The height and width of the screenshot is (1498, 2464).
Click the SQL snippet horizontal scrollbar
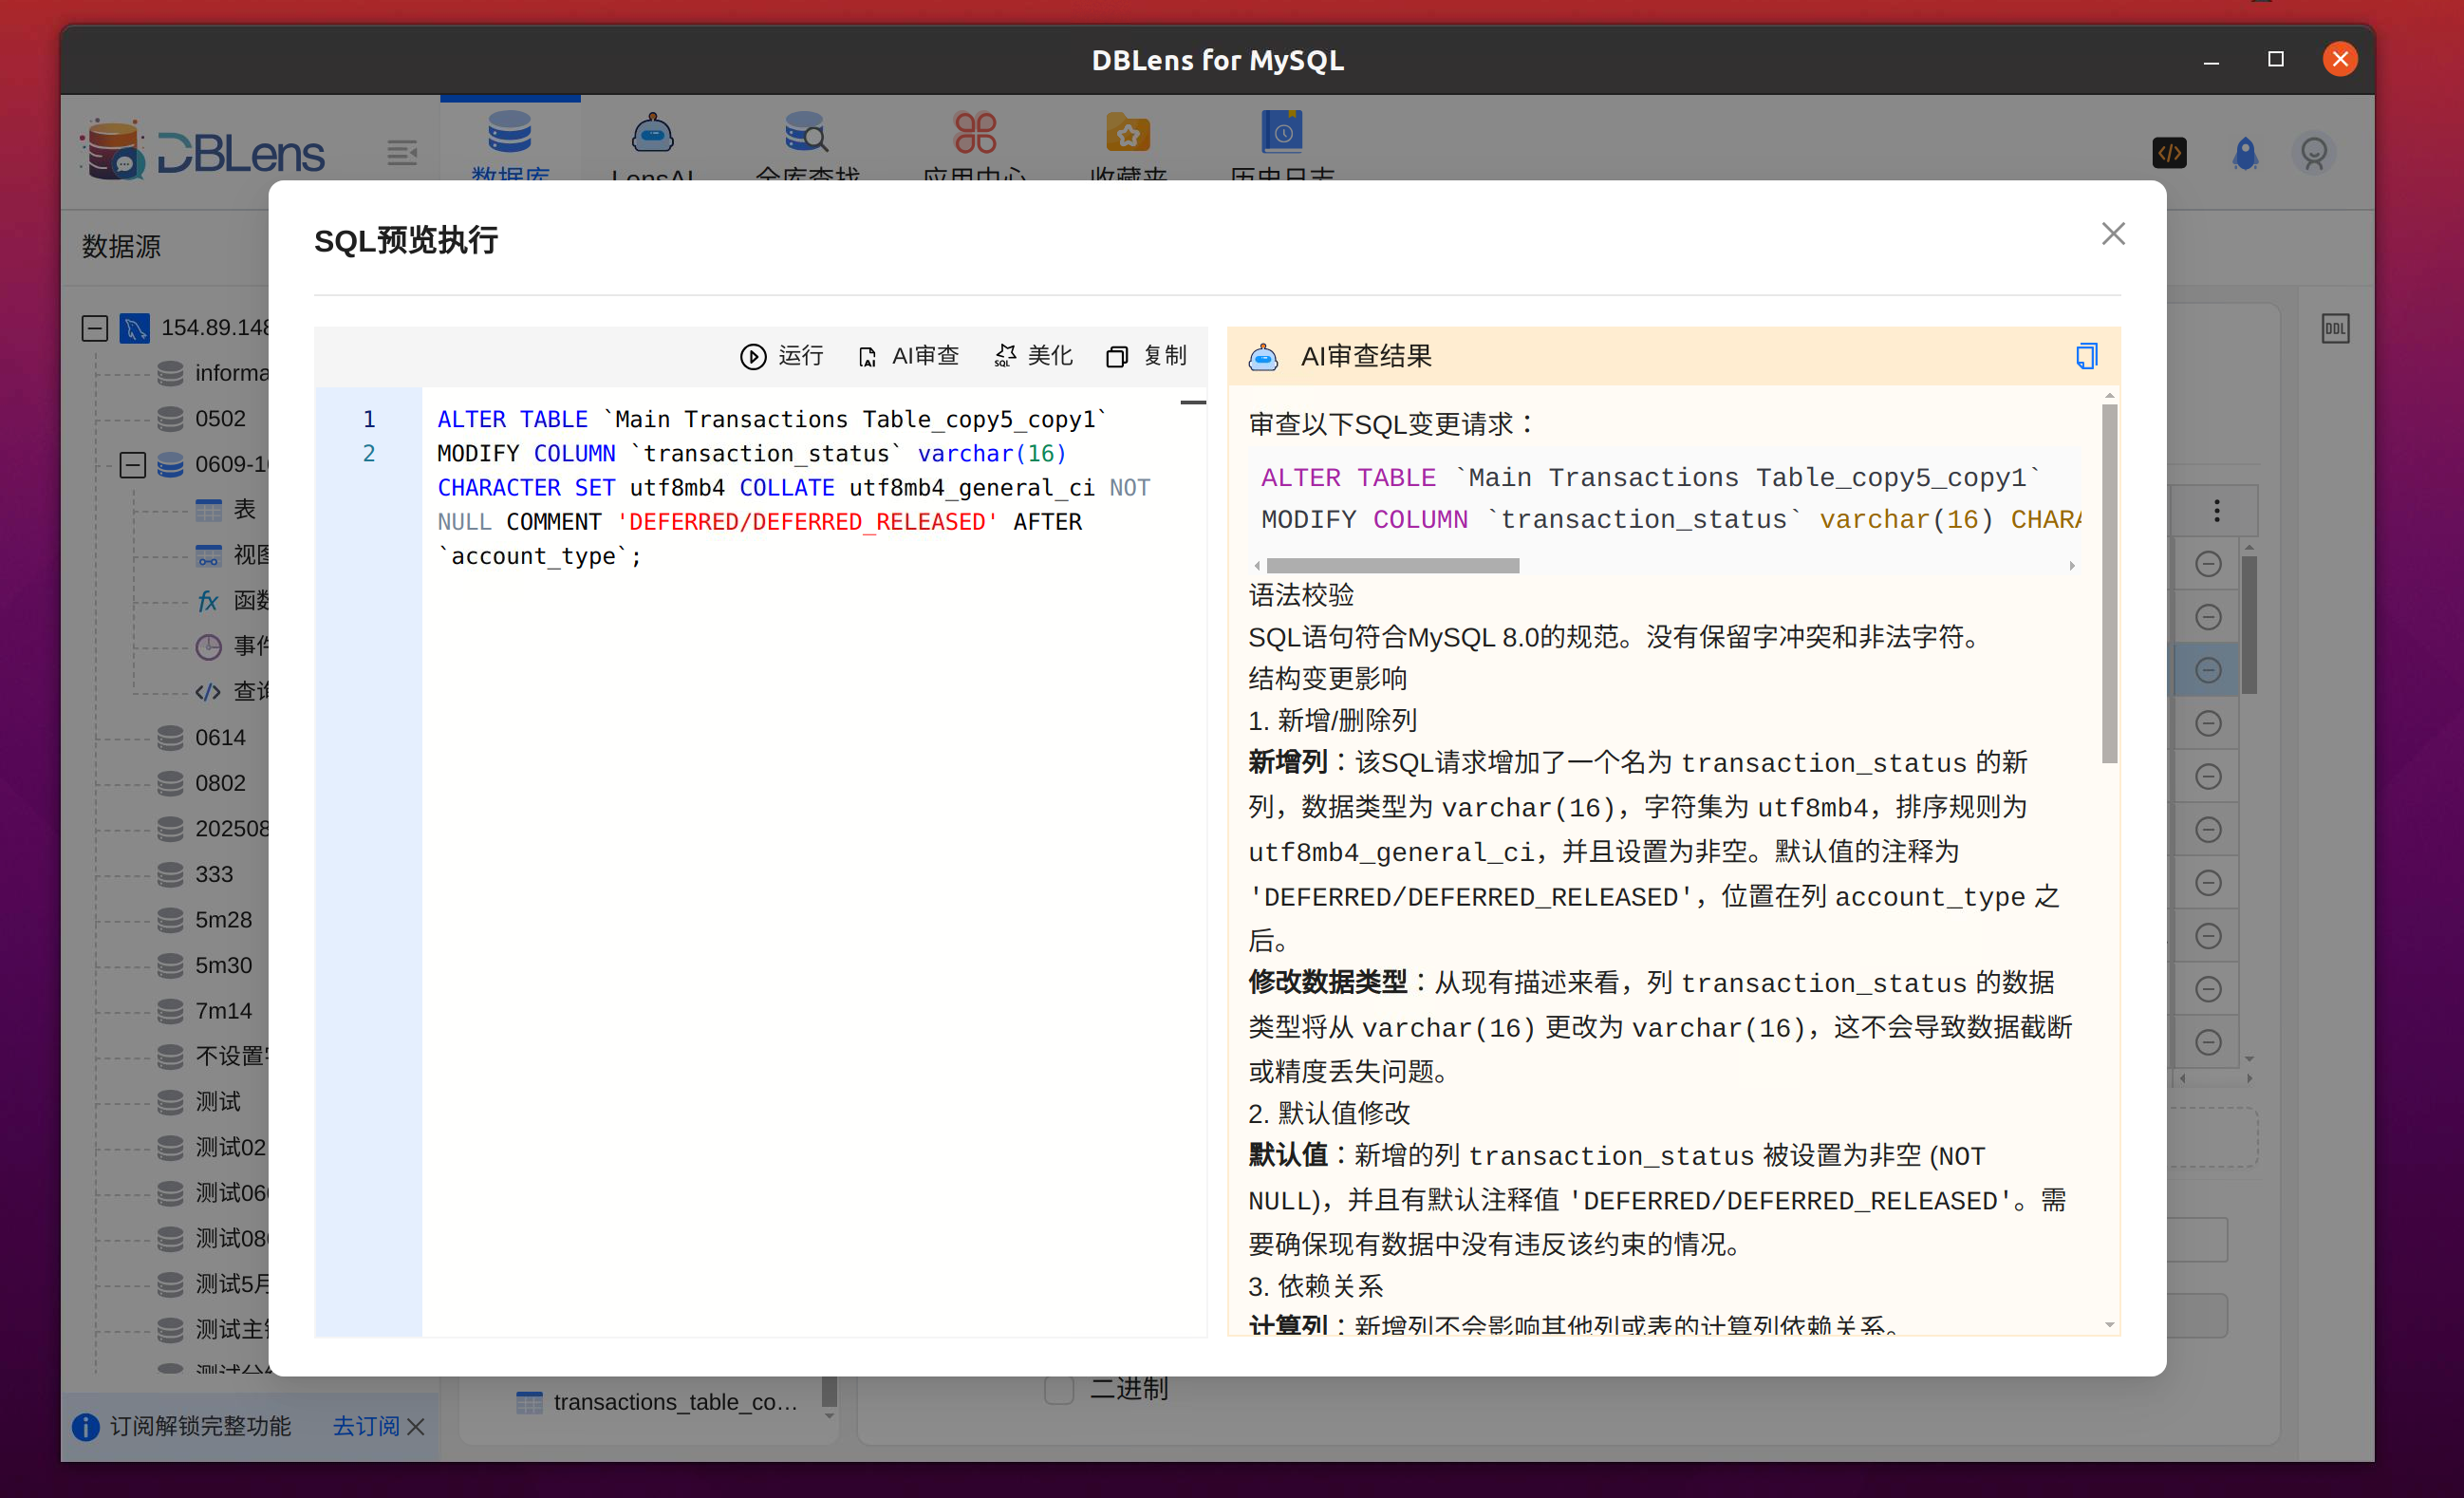click(x=1393, y=566)
